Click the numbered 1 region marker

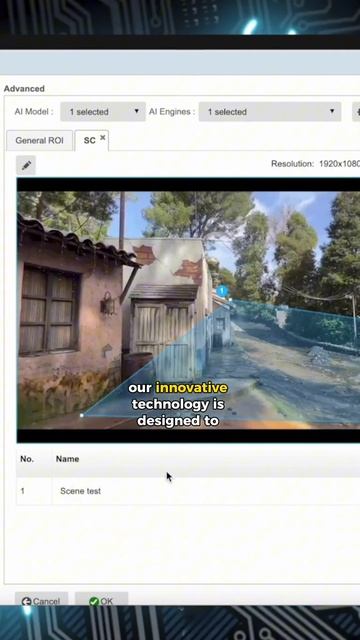tap(222, 291)
